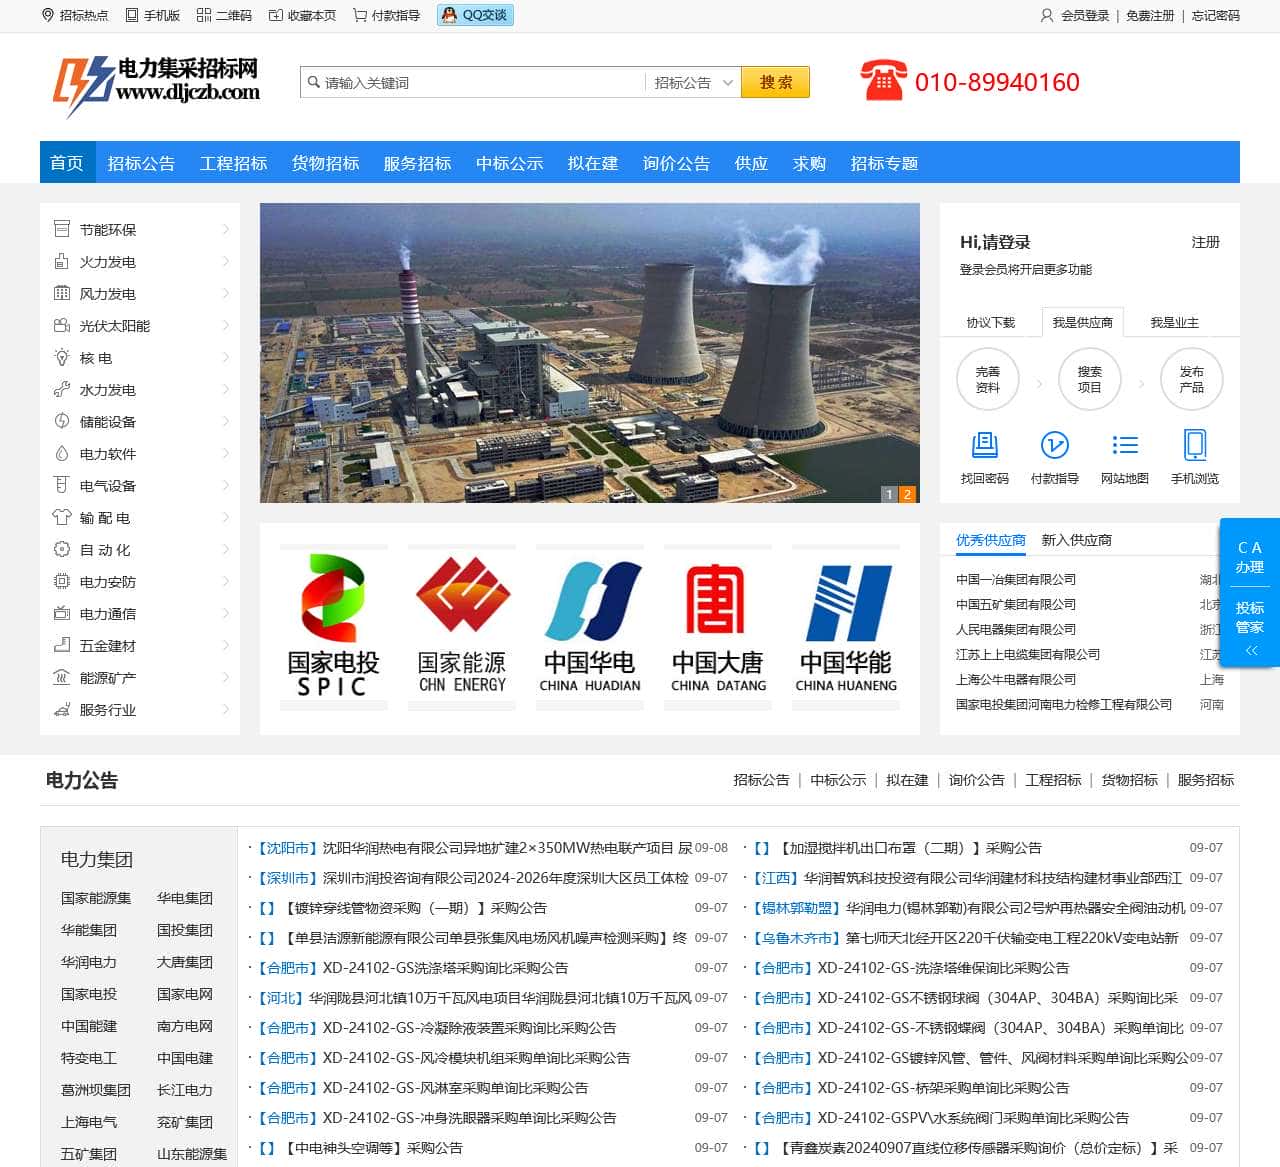1280x1167 pixels.
Task: Click the 付款指导 circular icon
Action: pos(1055,445)
